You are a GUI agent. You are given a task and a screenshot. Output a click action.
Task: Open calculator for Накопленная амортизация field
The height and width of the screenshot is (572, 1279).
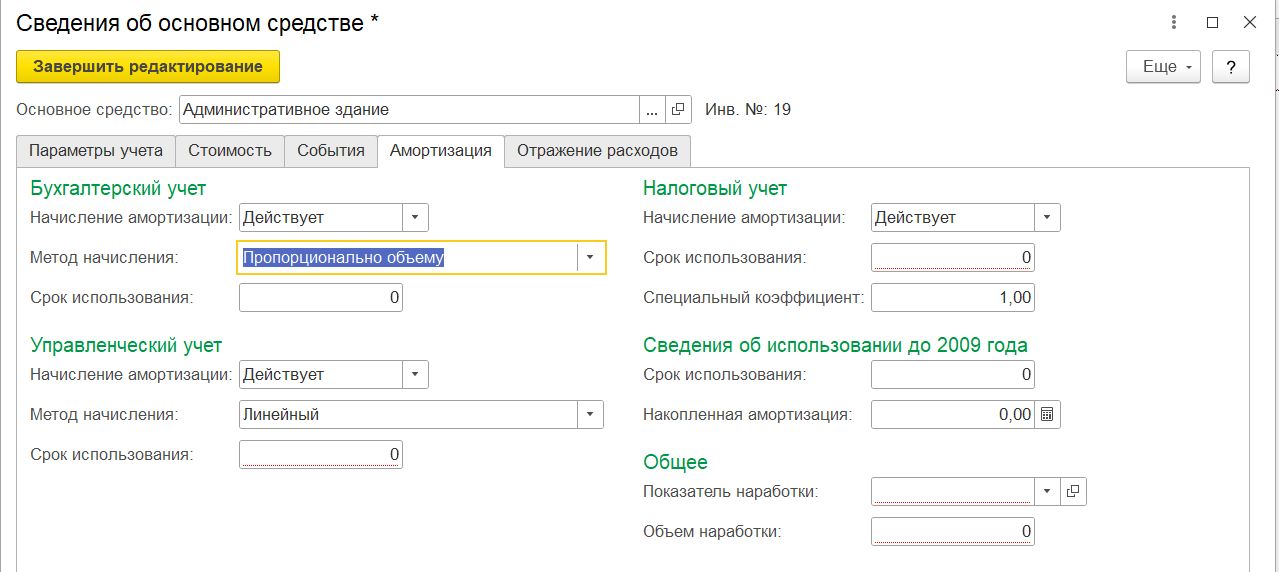pos(1047,414)
